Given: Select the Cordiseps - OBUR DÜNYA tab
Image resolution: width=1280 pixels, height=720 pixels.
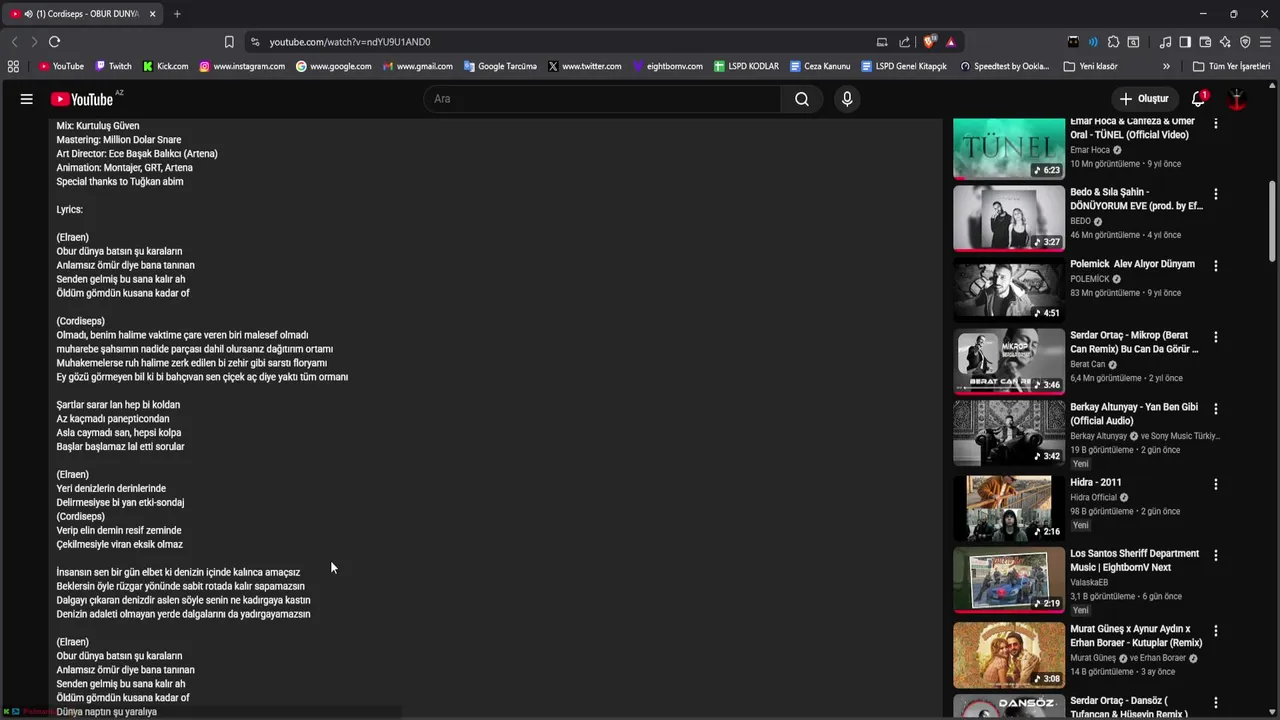Looking at the screenshot, I should (x=84, y=14).
